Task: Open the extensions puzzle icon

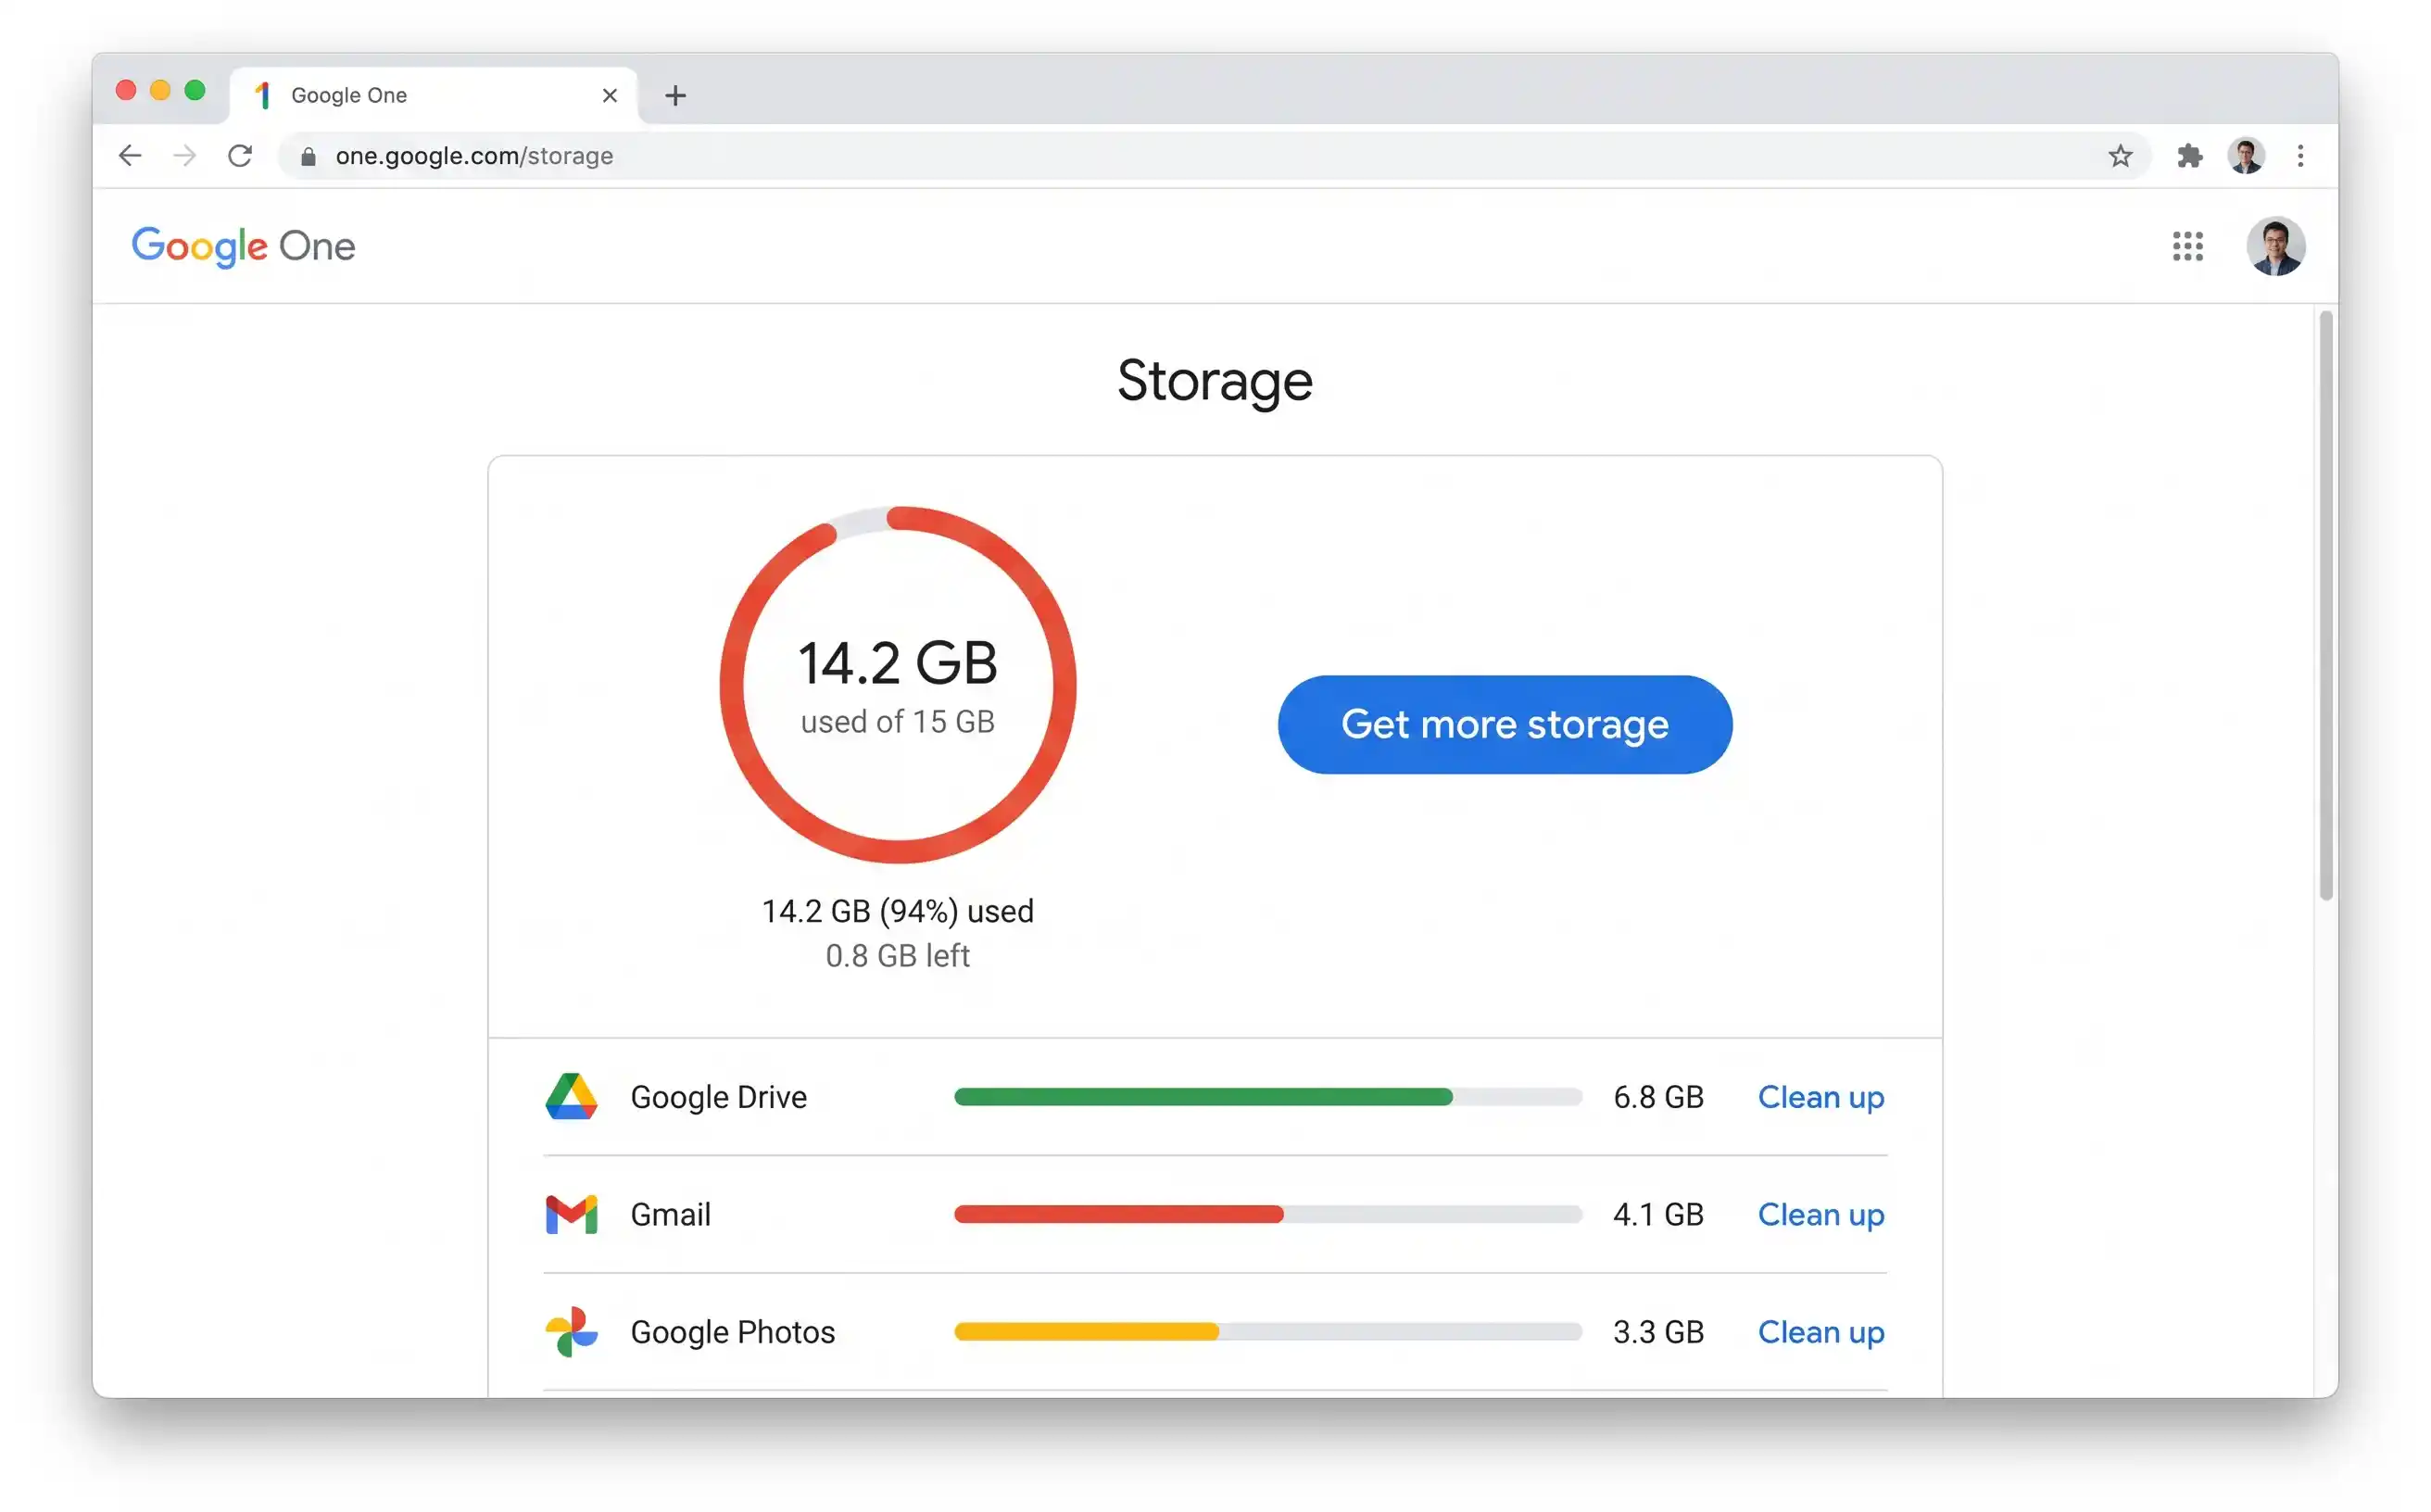Action: [x=2189, y=156]
